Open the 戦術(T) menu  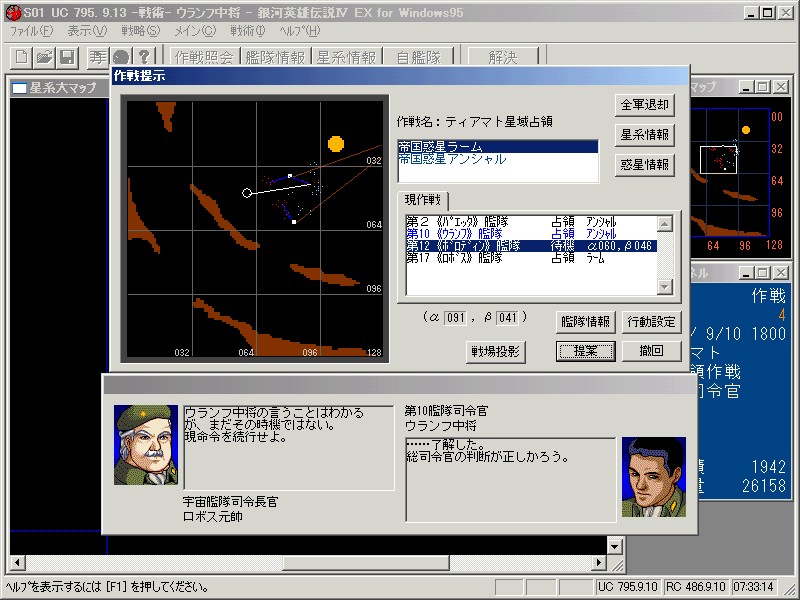pyautogui.click(x=247, y=31)
